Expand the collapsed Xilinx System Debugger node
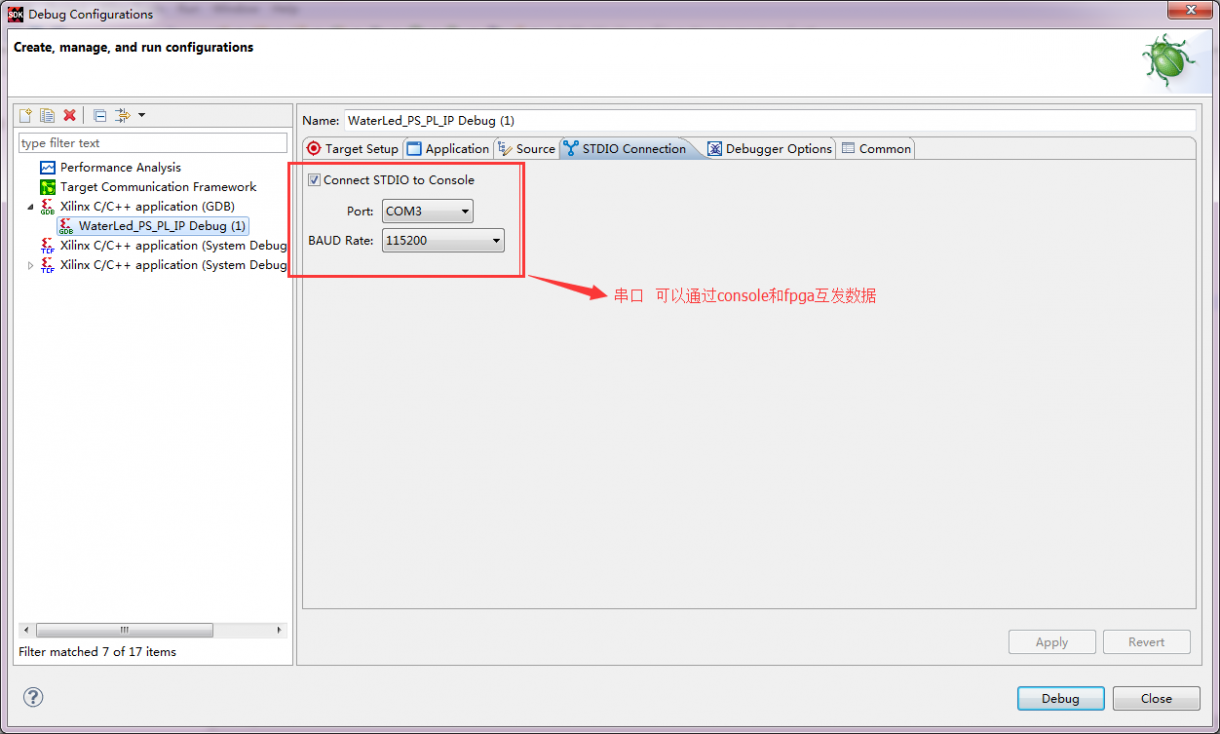This screenshot has height=734, width=1220. 30,265
